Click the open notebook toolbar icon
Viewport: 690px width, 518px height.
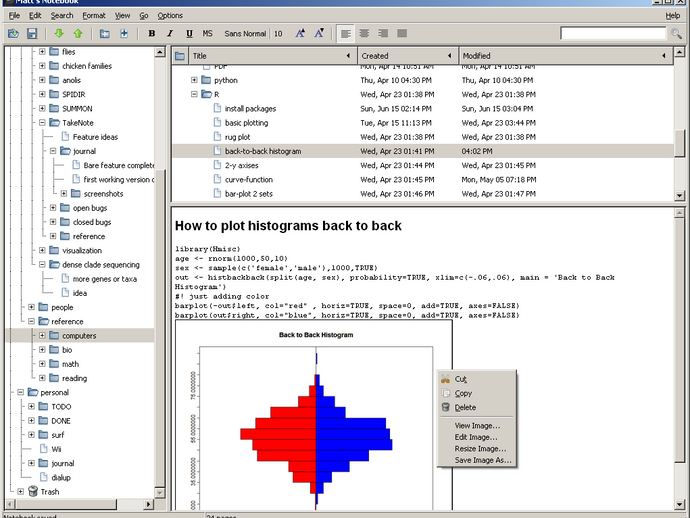[x=13, y=33]
